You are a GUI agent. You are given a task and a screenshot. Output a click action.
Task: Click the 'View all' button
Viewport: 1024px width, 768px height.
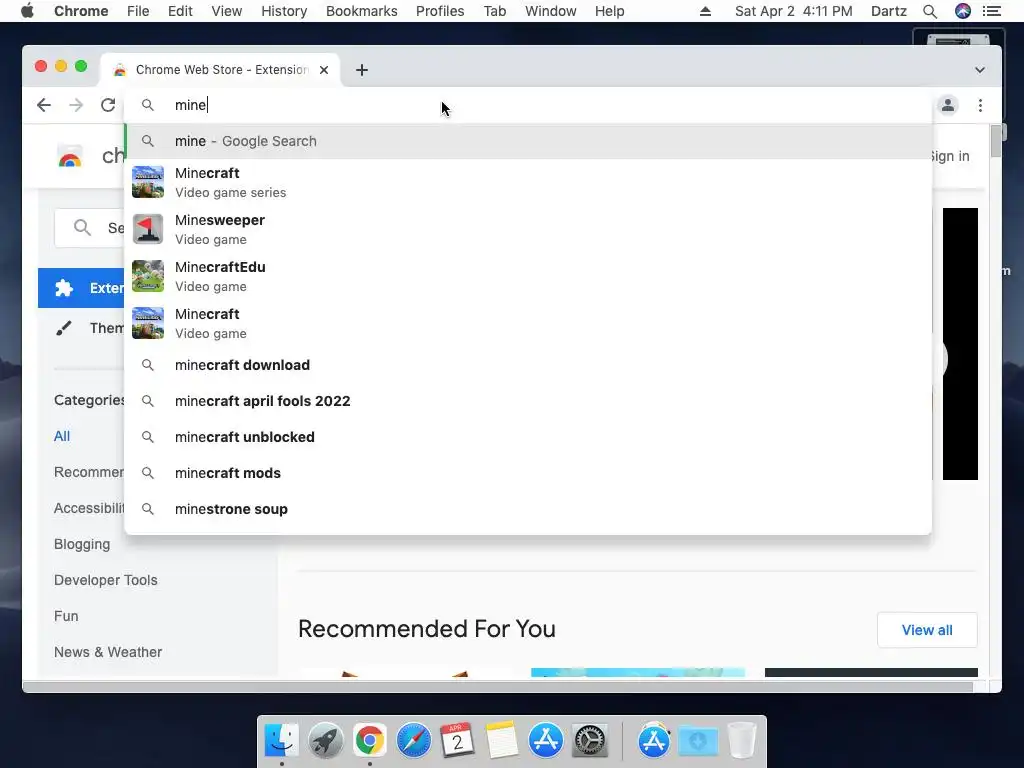tap(927, 630)
